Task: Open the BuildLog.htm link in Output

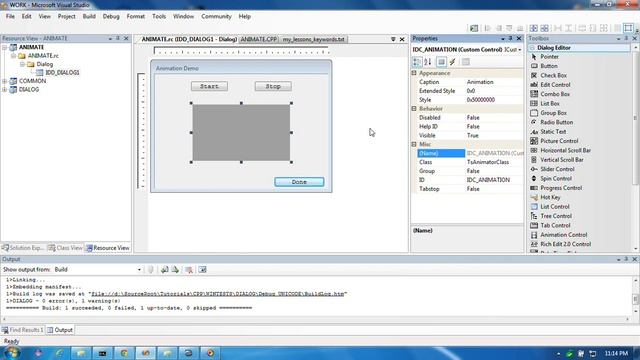Action: (x=218, y=294)
